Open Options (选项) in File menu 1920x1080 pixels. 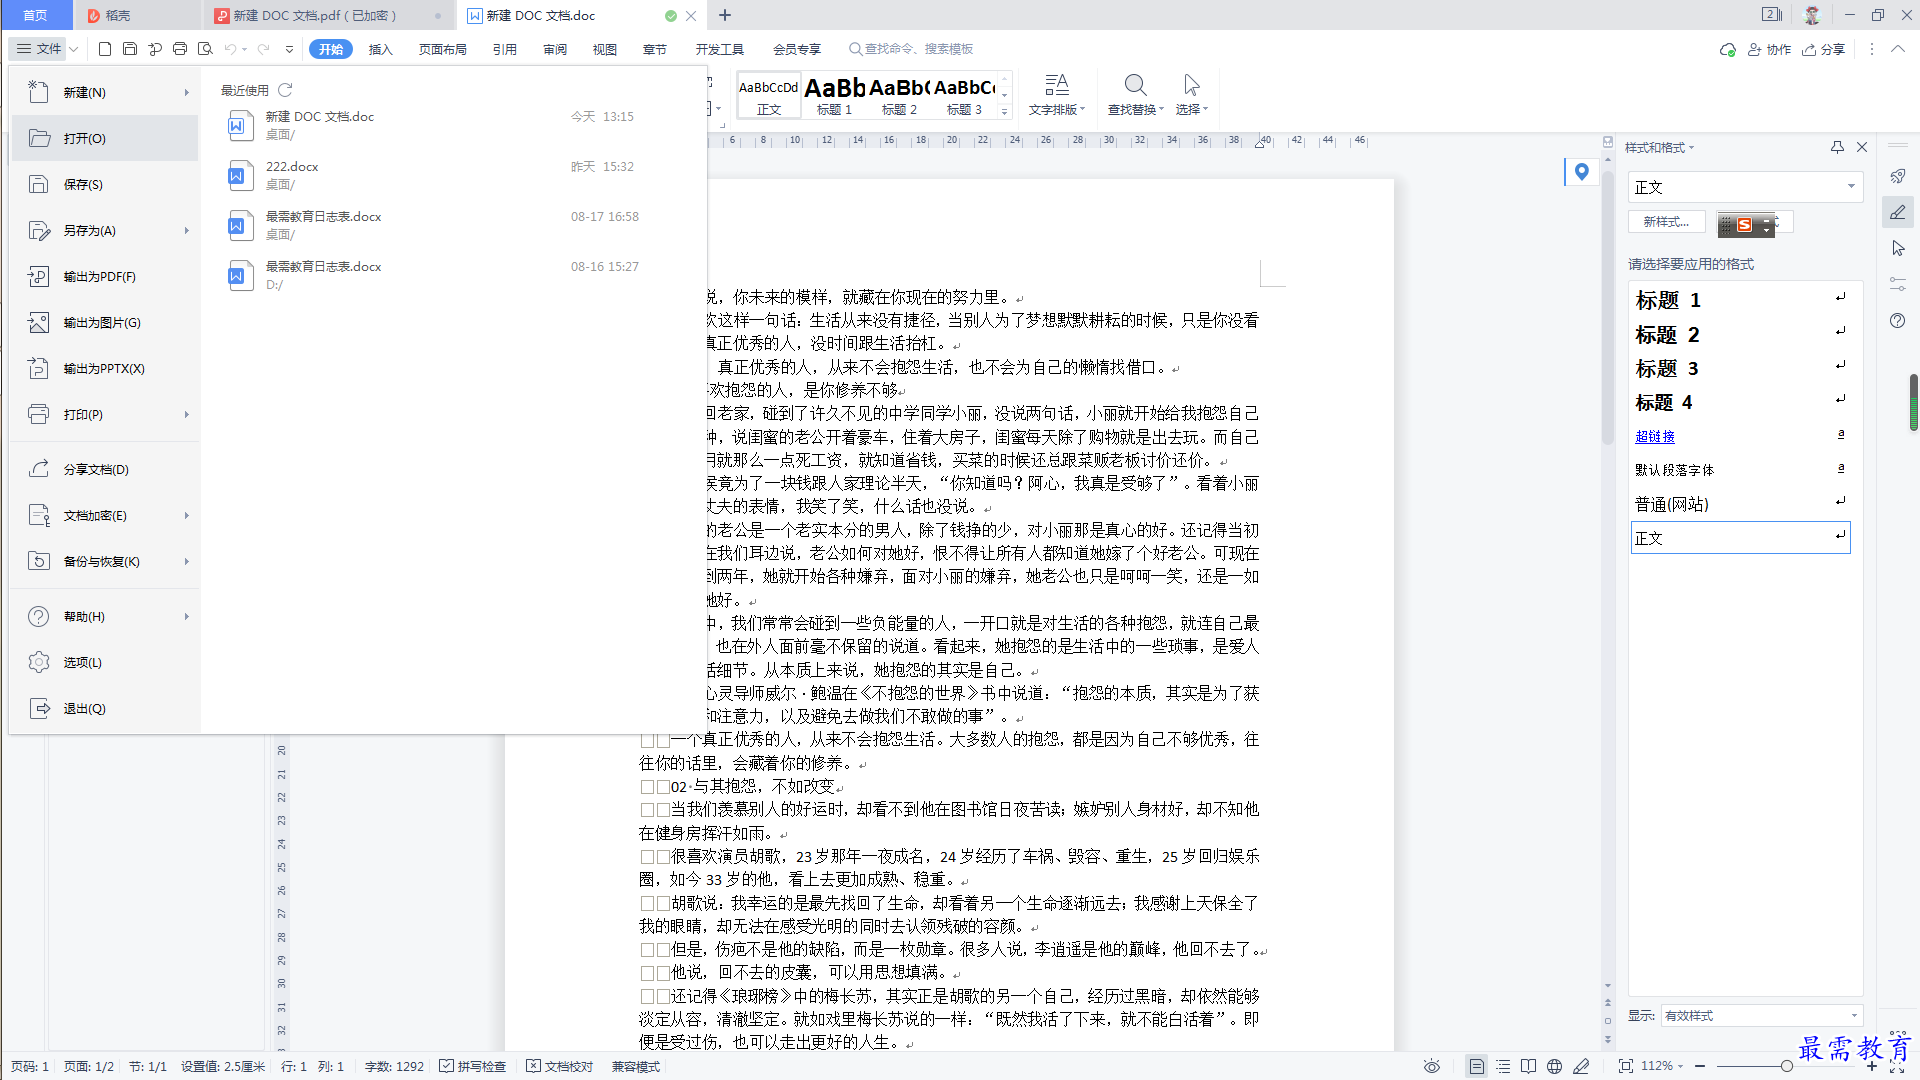[105, 662]
